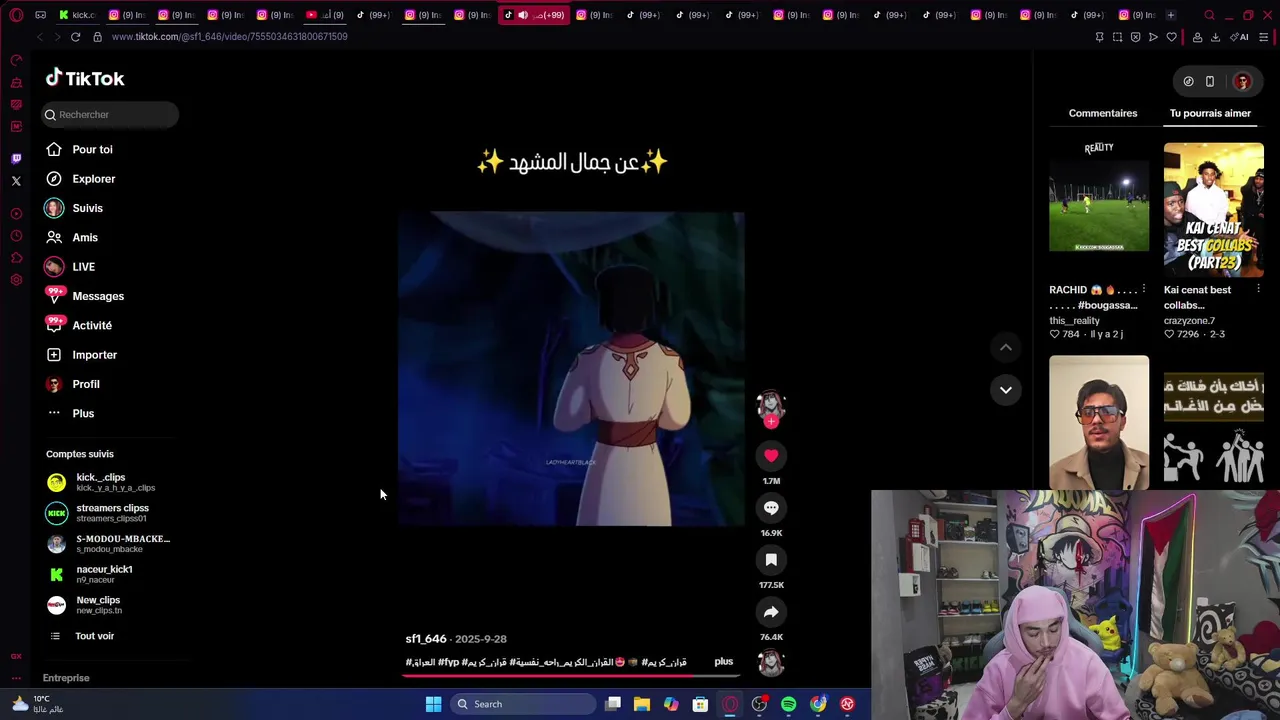Image resolution: width=1280 pixels, height=720 pixels.
Task: Open Twitch in the Opera sidebar
Action: click(16, 159)
